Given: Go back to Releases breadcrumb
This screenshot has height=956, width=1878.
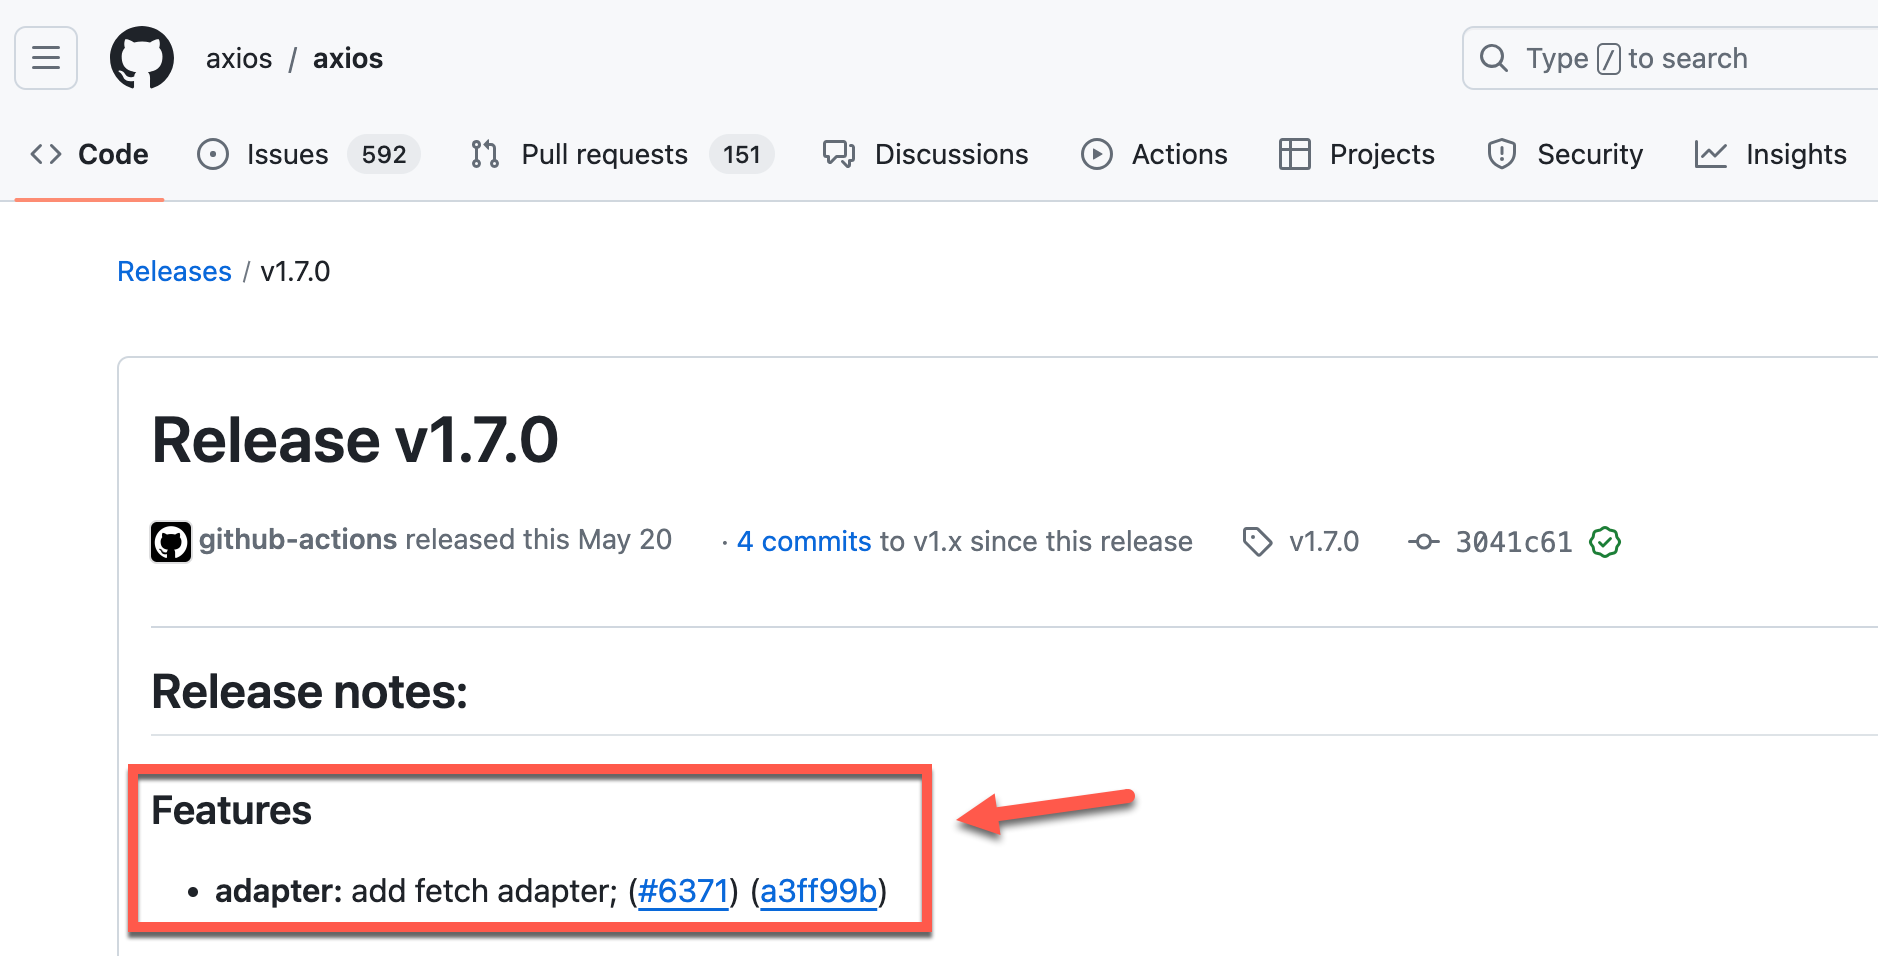Looking at the screenshot, I should coord(175,271).
